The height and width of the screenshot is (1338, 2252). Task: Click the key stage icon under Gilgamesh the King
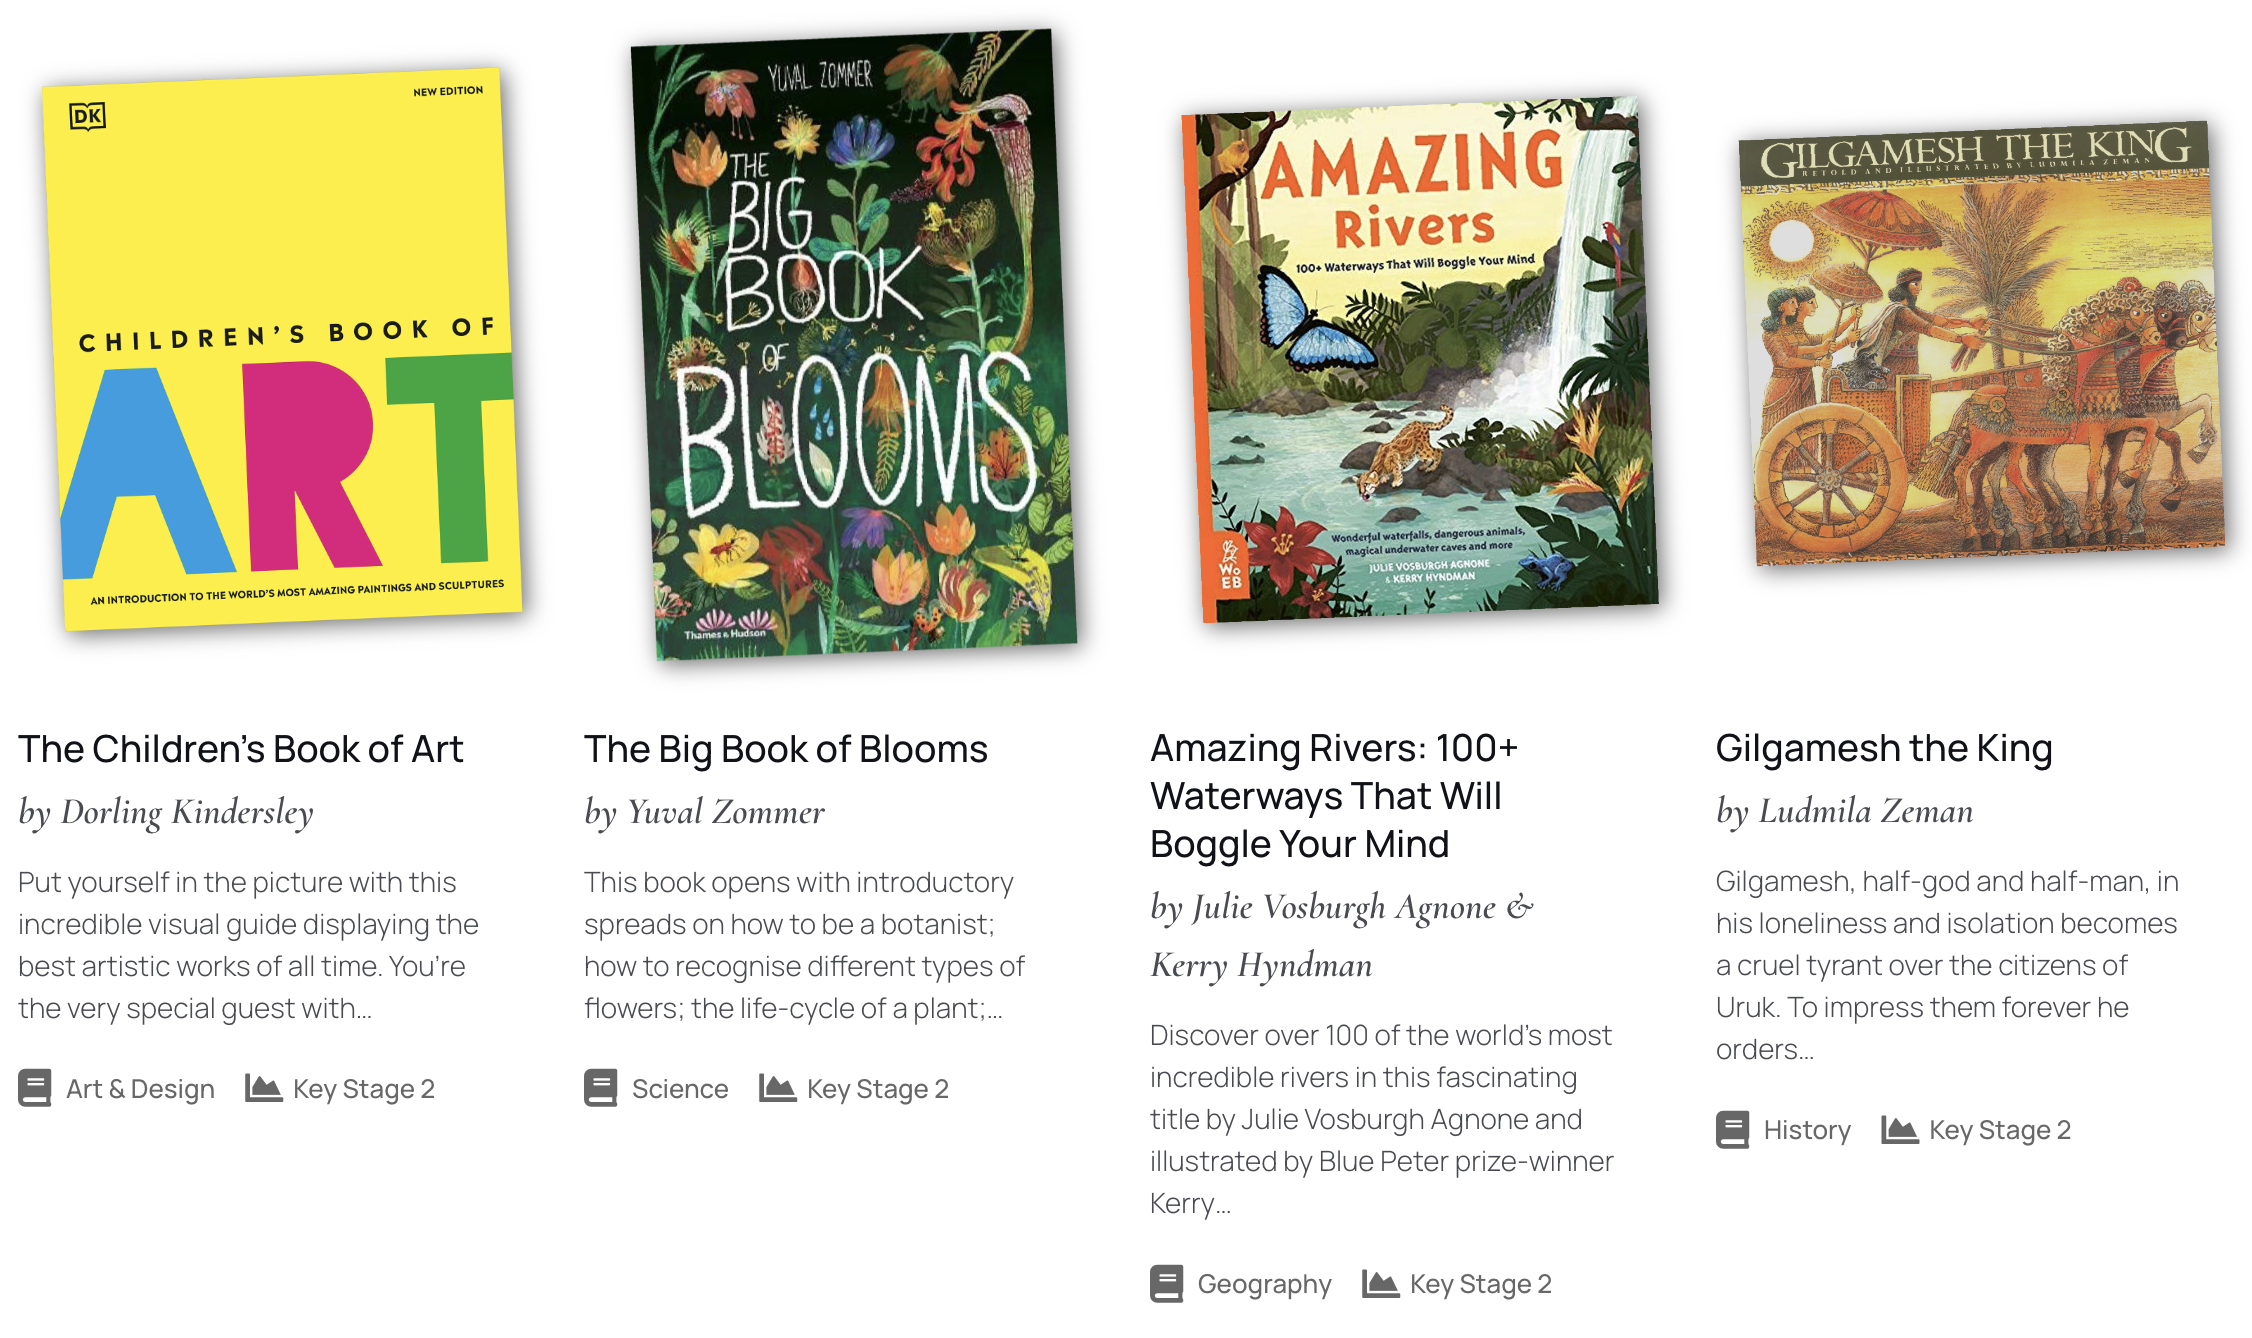tap(1899, 1130)
